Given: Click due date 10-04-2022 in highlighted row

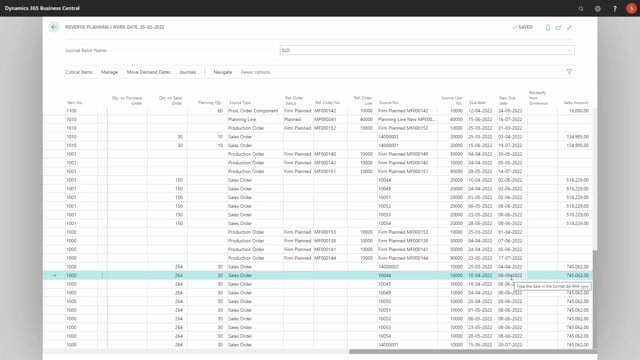Looking at the screenshot, I should click(x=480, y=276).
